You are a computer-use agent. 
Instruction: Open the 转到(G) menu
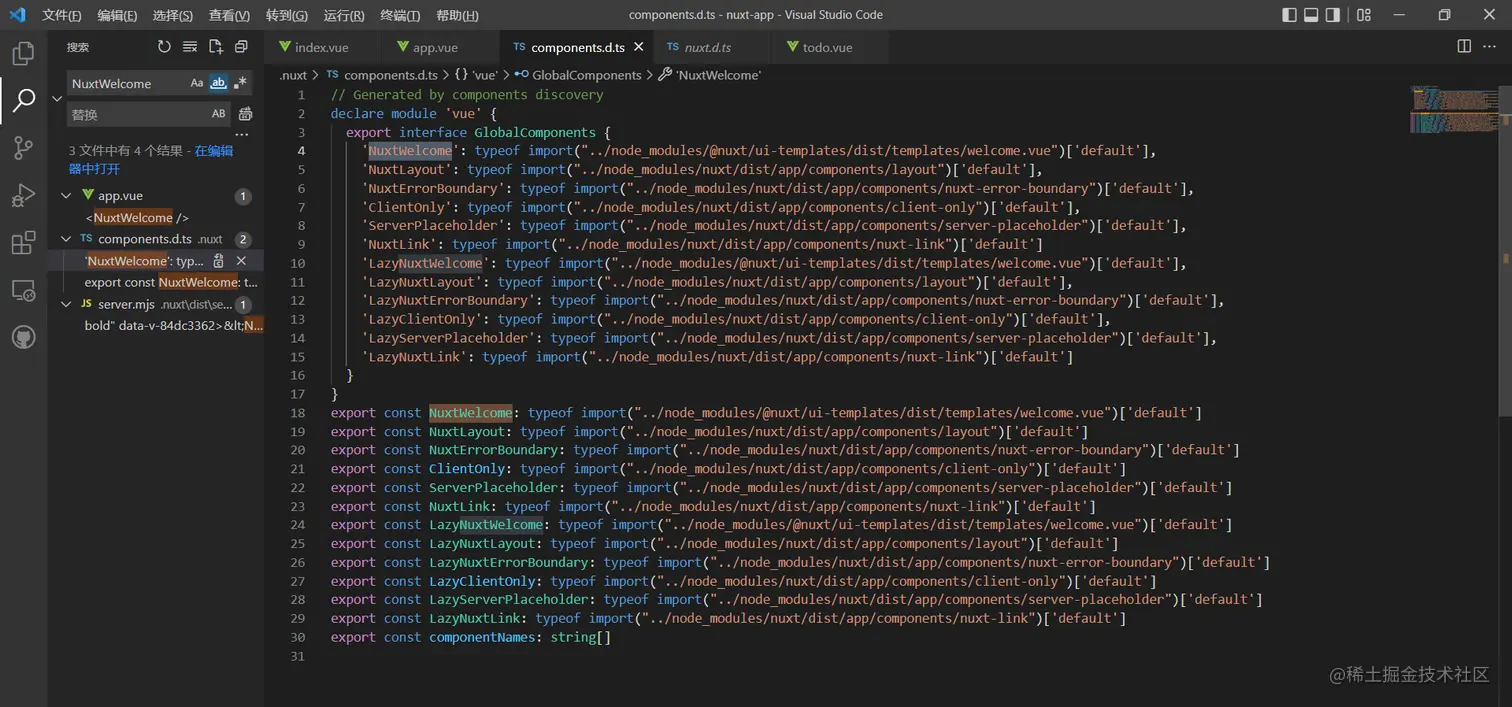coord(287,15)
